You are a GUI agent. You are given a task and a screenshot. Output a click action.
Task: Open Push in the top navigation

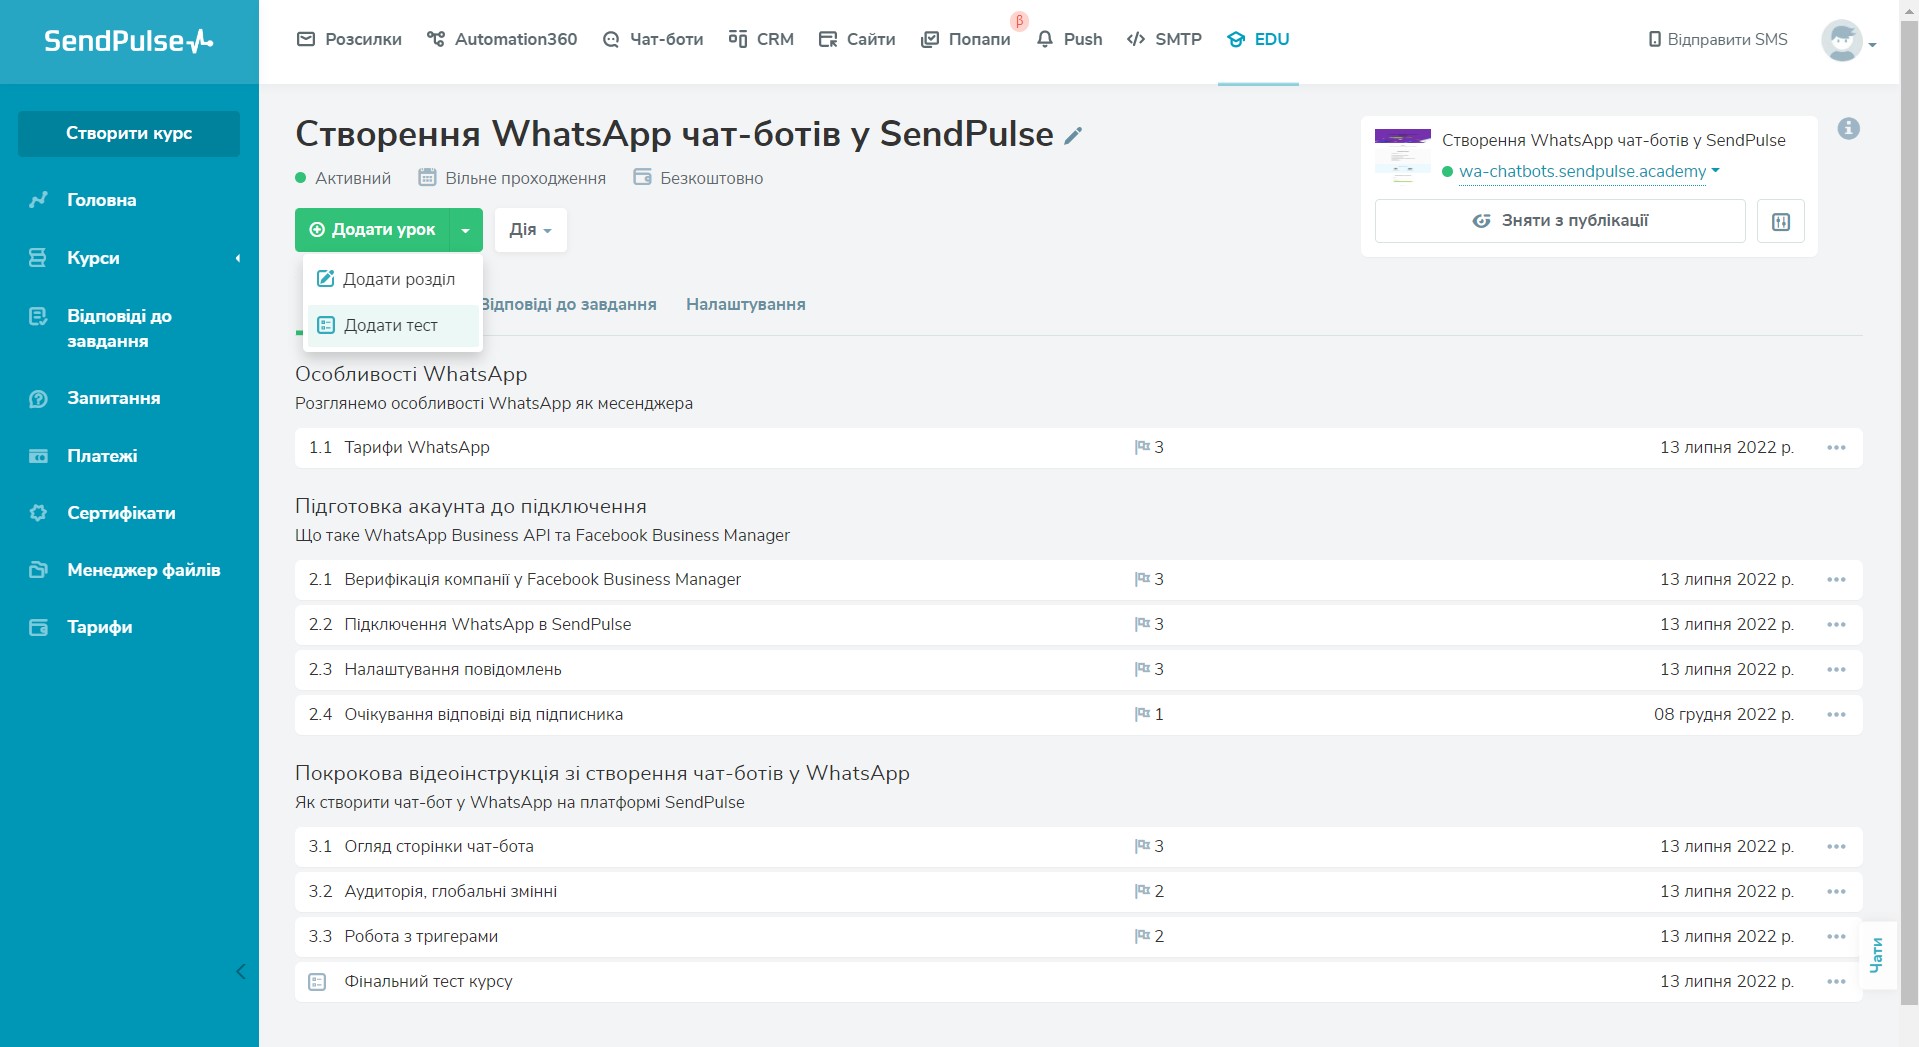tap(1070, 39)
